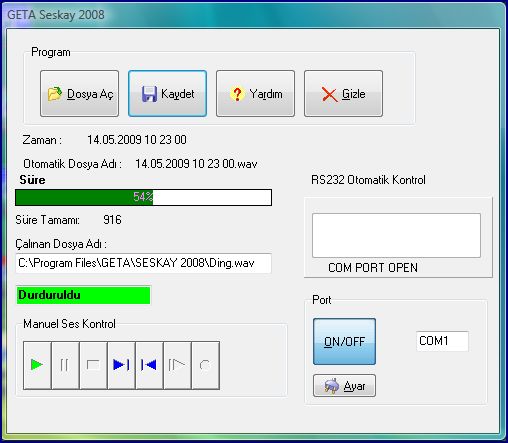Click the greyed-out record button
508x443 pixels.
pyautogui.click(x=205, y=365)
